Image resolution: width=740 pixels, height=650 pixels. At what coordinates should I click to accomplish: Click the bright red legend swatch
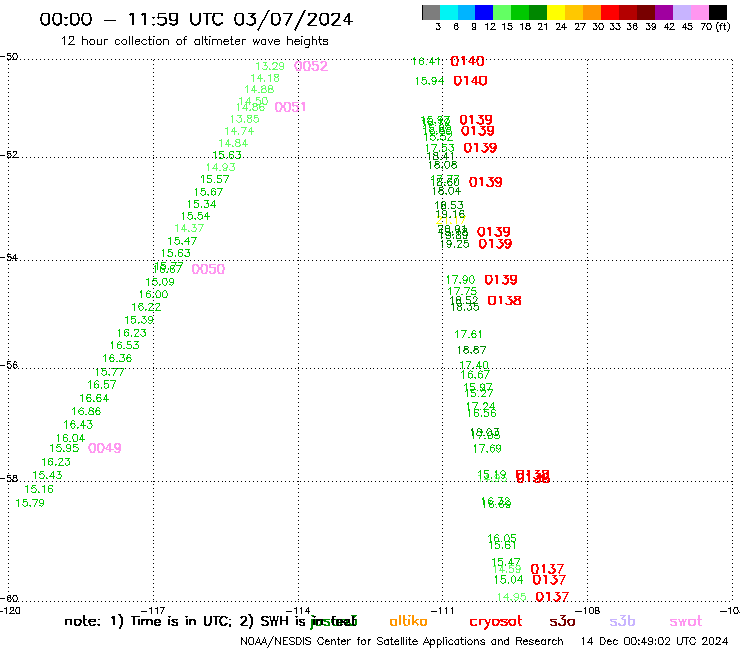pos(610,12)
